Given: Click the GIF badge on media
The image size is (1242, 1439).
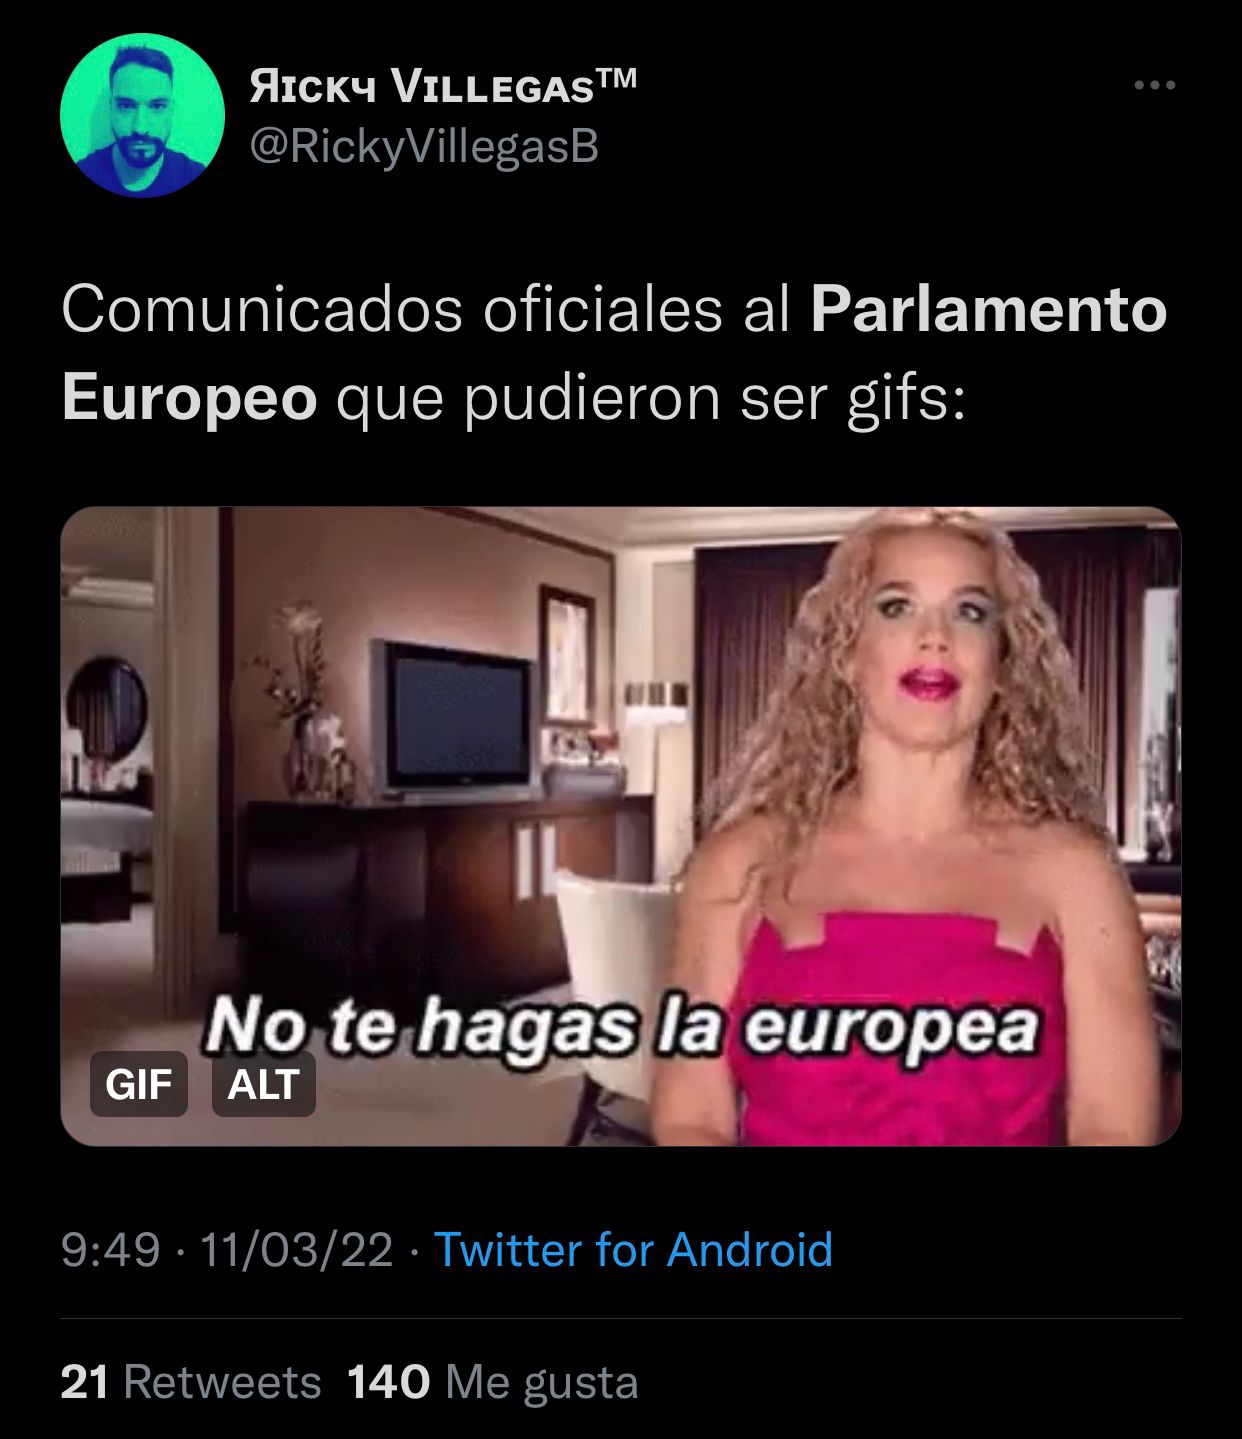Looking at the screenshot, I should pyautogui.click(x=139, y=1084).
